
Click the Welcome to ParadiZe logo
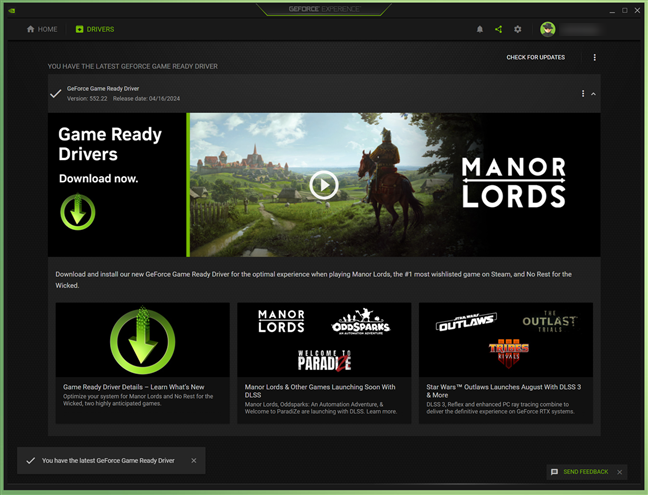(x=324, y=361)
